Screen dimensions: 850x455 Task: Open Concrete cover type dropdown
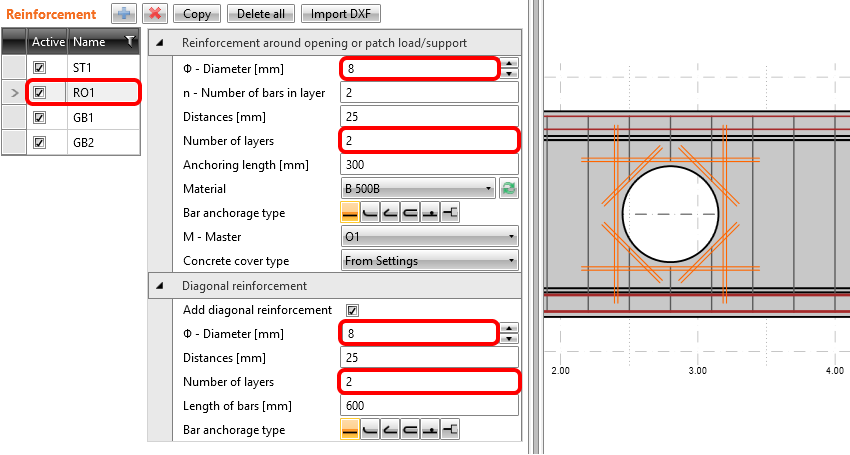coord(429,261)
